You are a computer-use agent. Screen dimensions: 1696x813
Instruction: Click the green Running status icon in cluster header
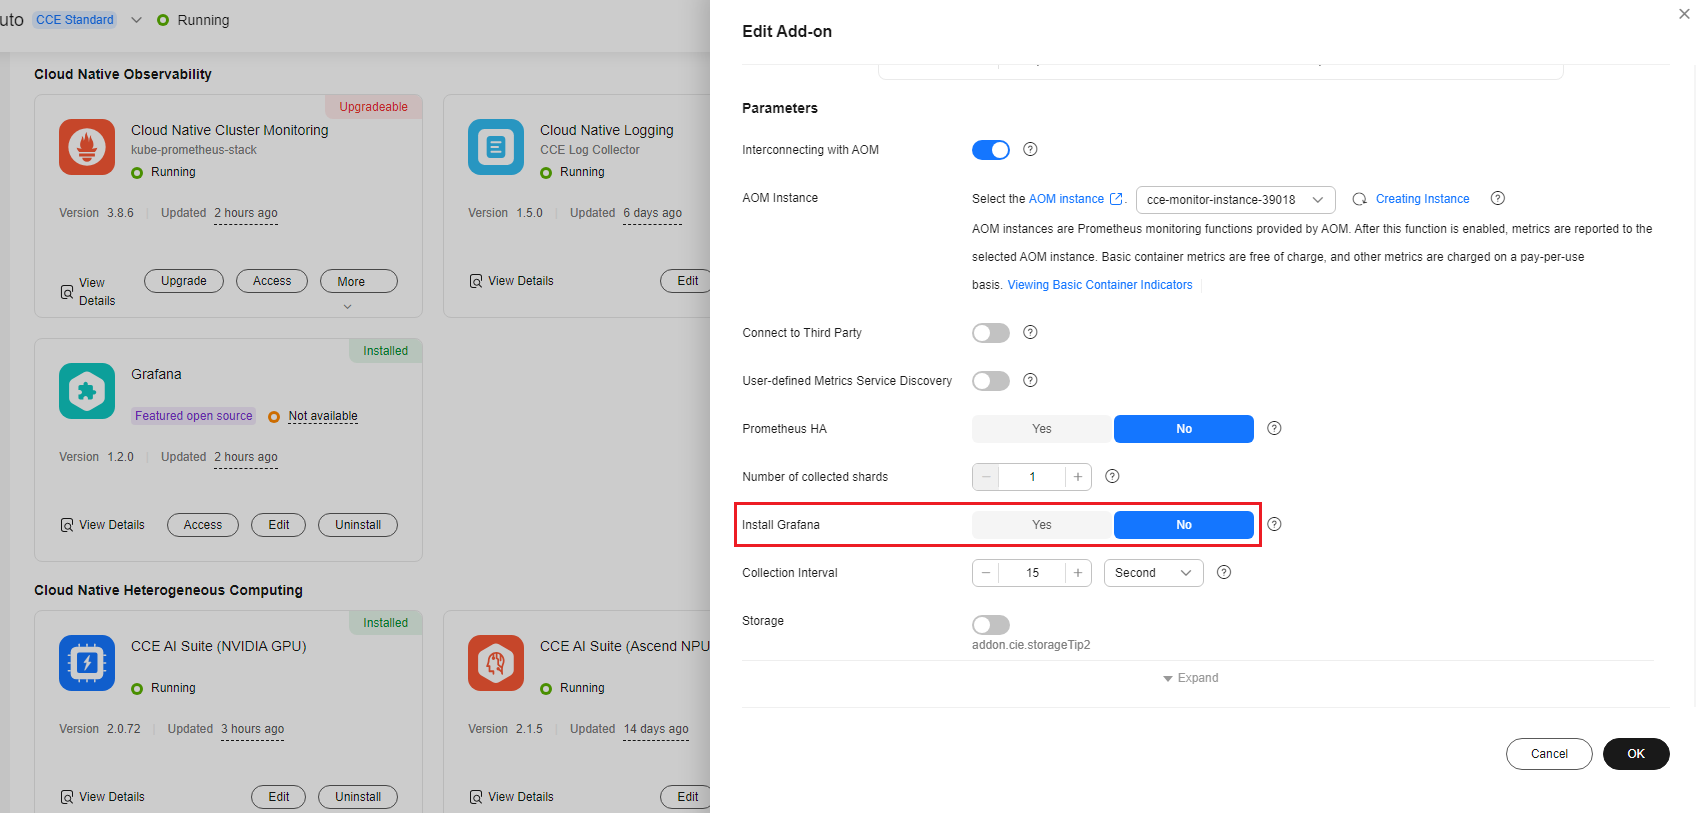[163, 20]
